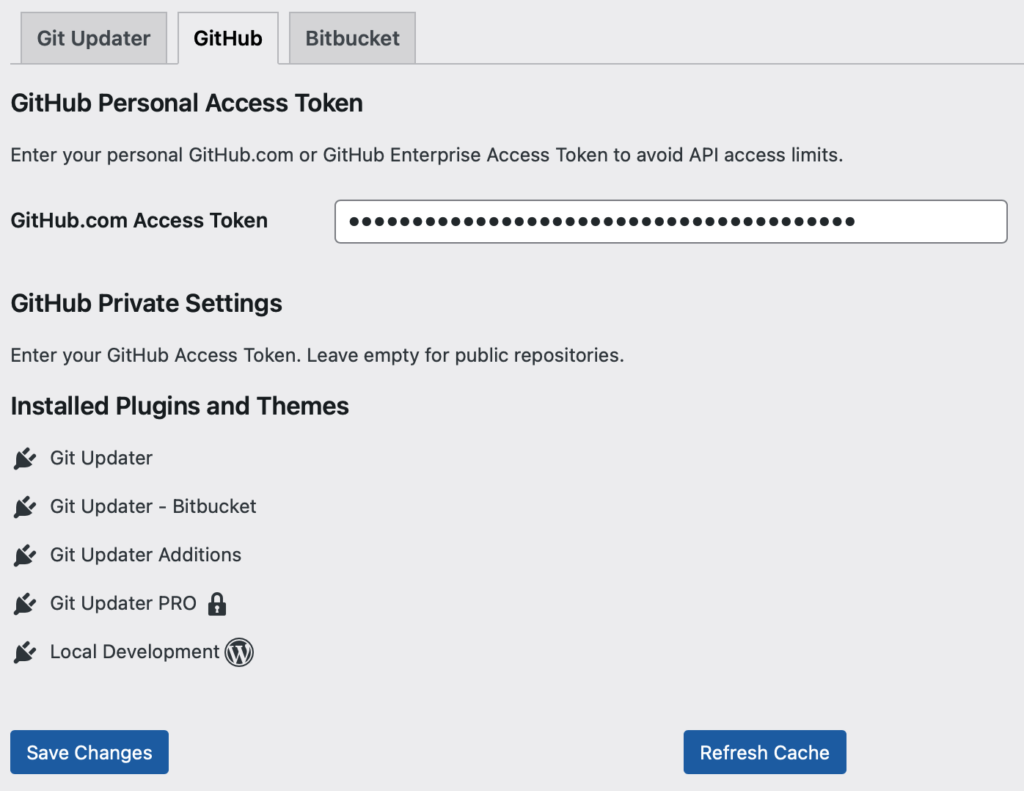The width and height of the screenshot is (1024, 791).
Task: Click the 'avoid API access limits' description text
Action: (x=740, y=155)
